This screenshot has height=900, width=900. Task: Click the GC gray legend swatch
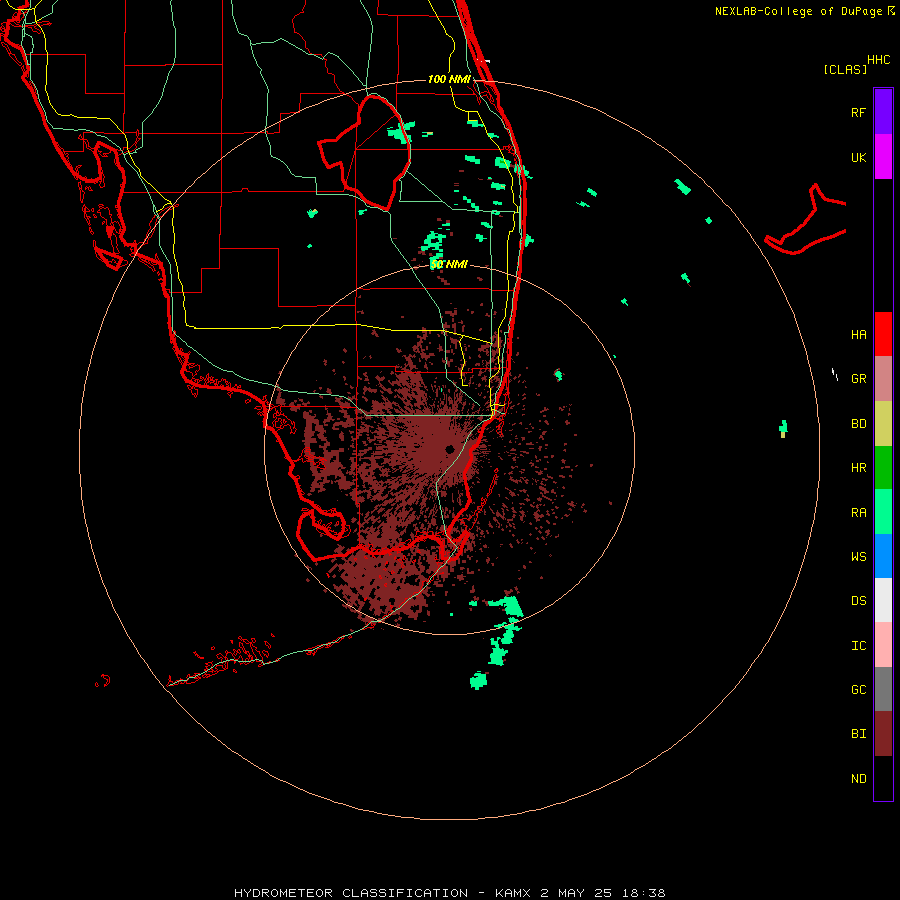pos(883,689)
